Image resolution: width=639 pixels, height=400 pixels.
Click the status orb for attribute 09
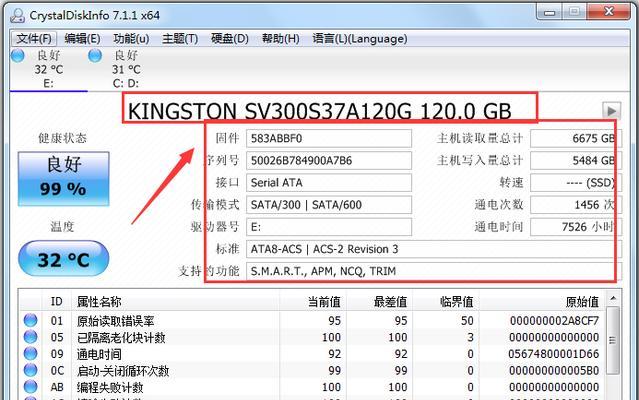[30, 354]
